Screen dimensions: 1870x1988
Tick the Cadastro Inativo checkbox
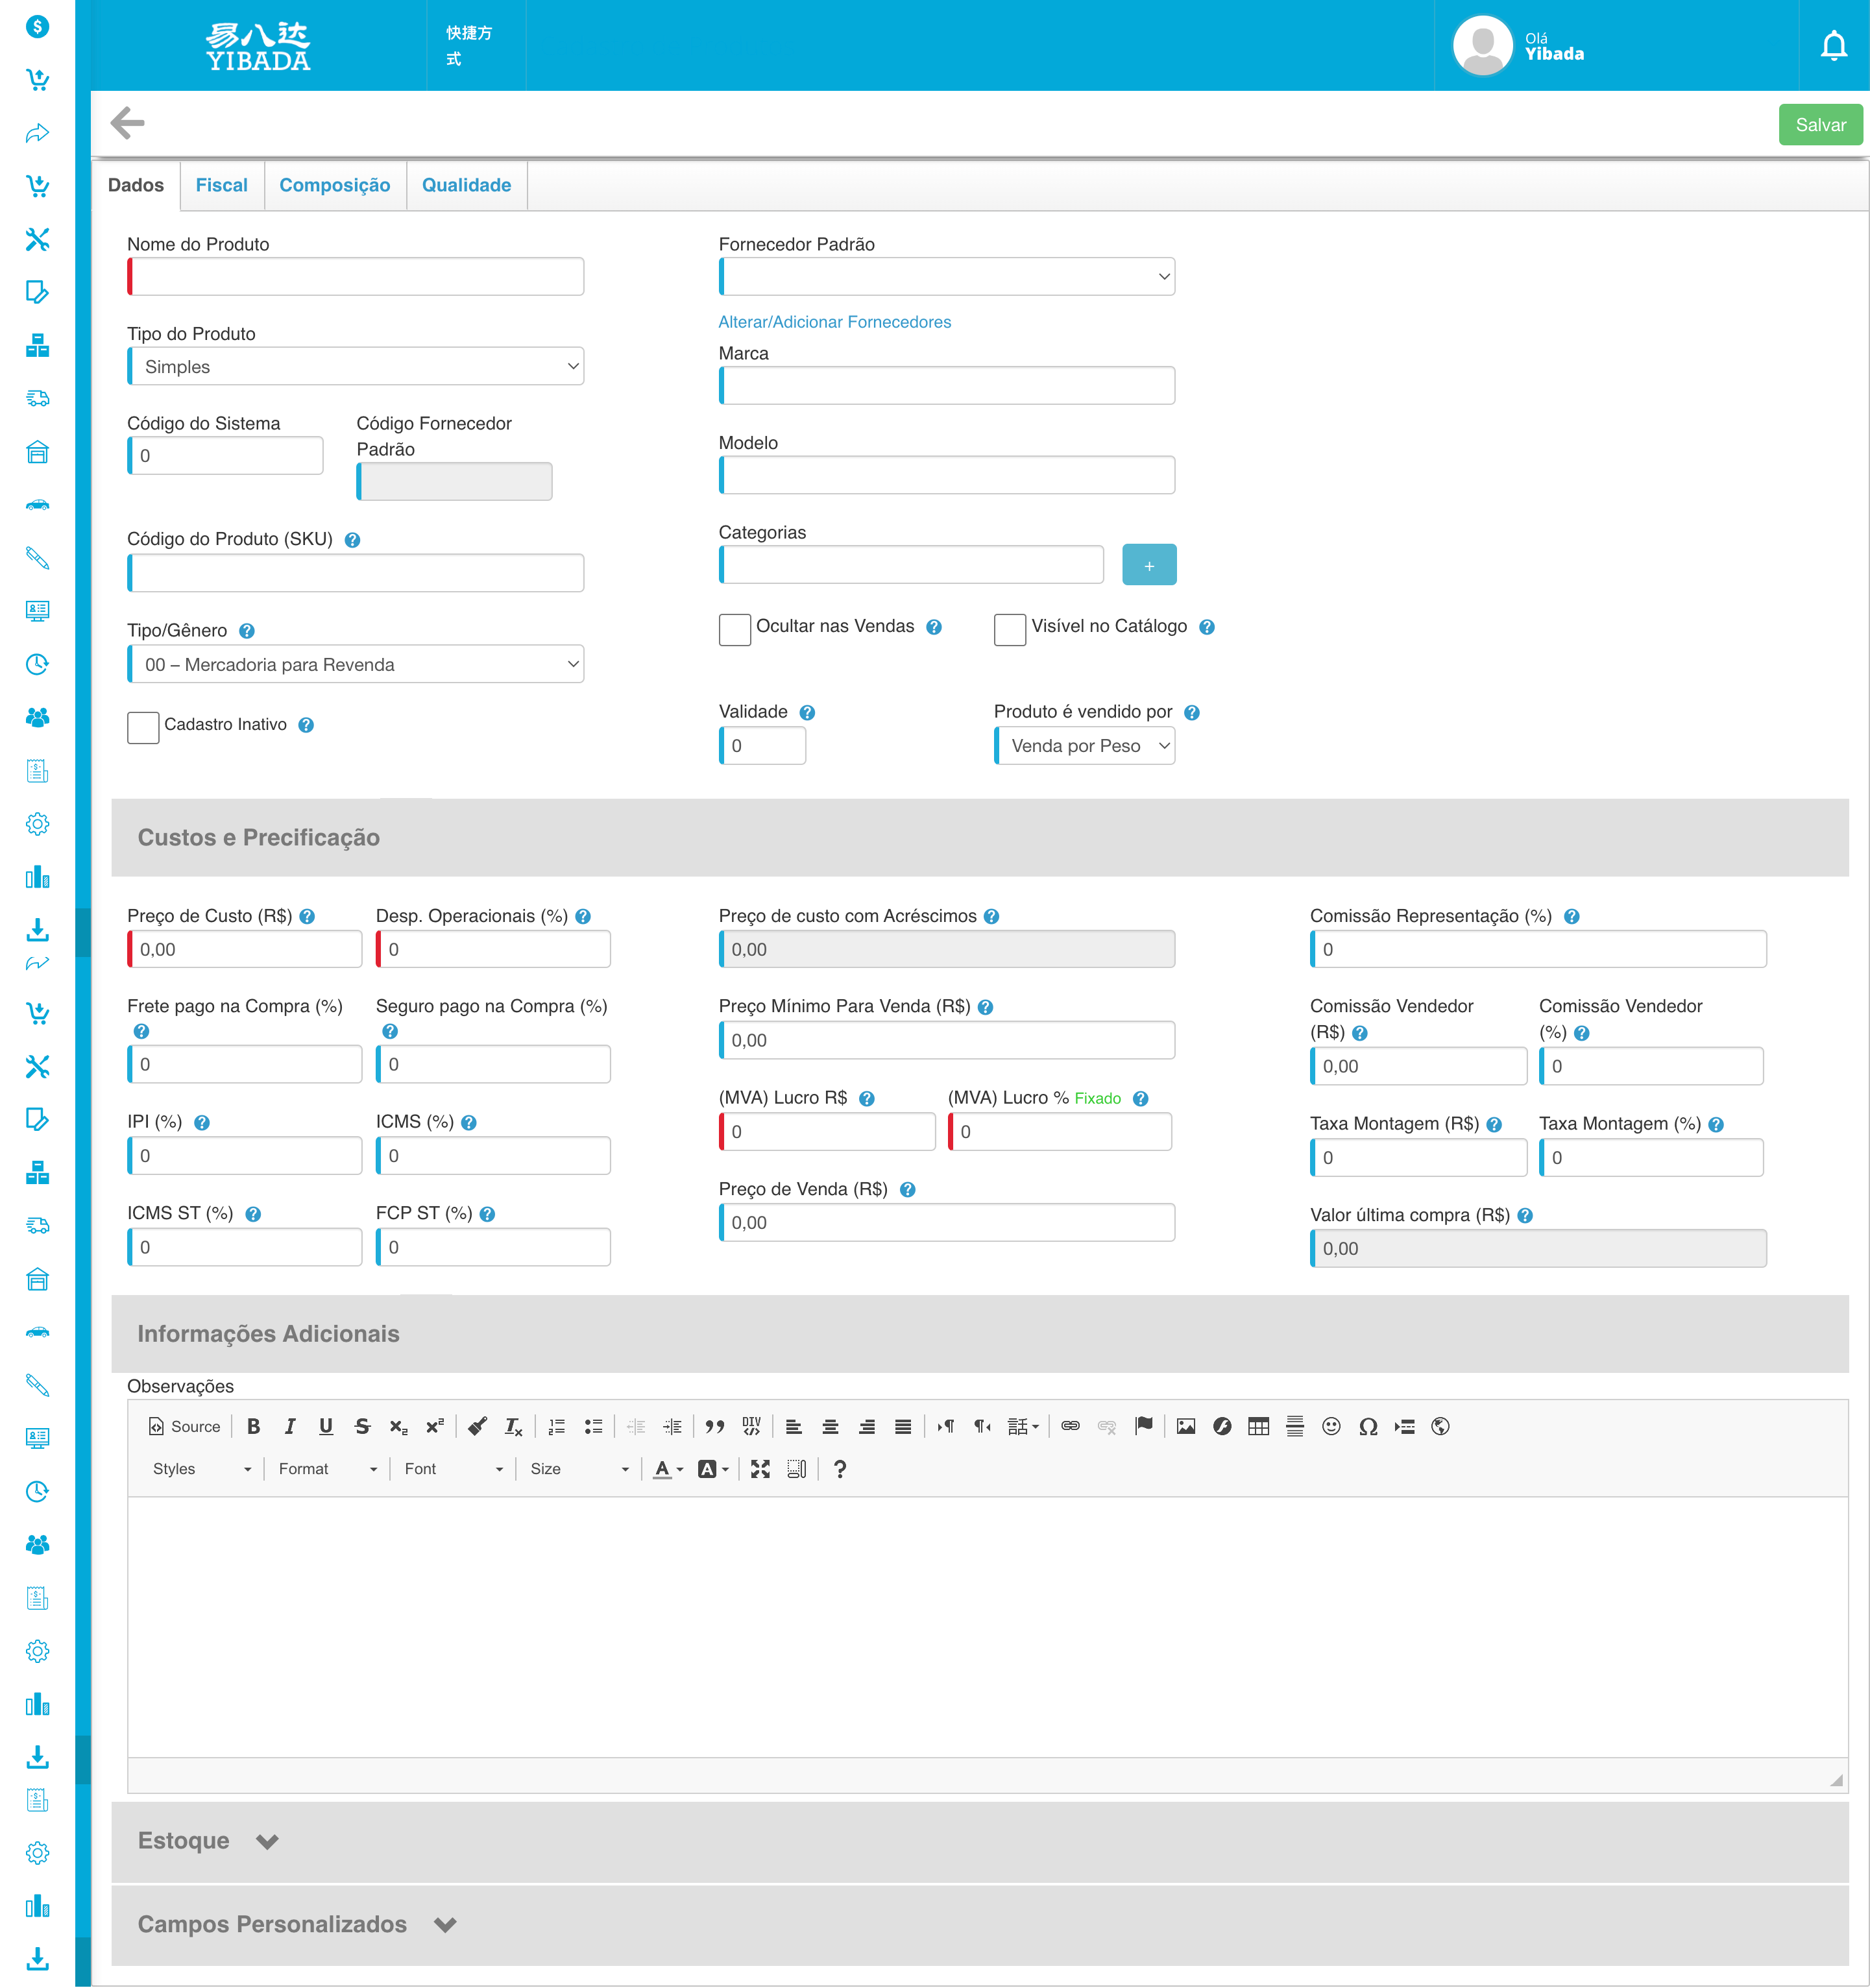point(143,727)
